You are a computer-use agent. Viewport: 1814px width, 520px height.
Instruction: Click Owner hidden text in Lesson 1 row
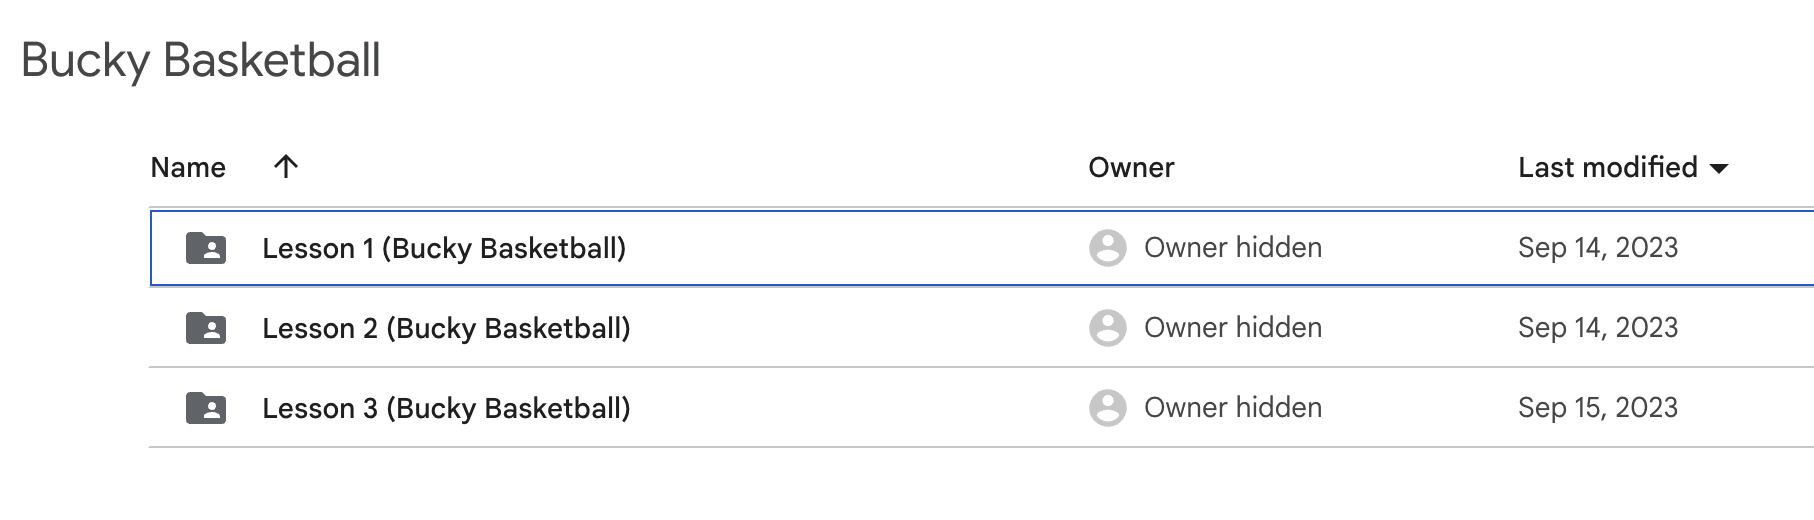[x=1232, y=248]
